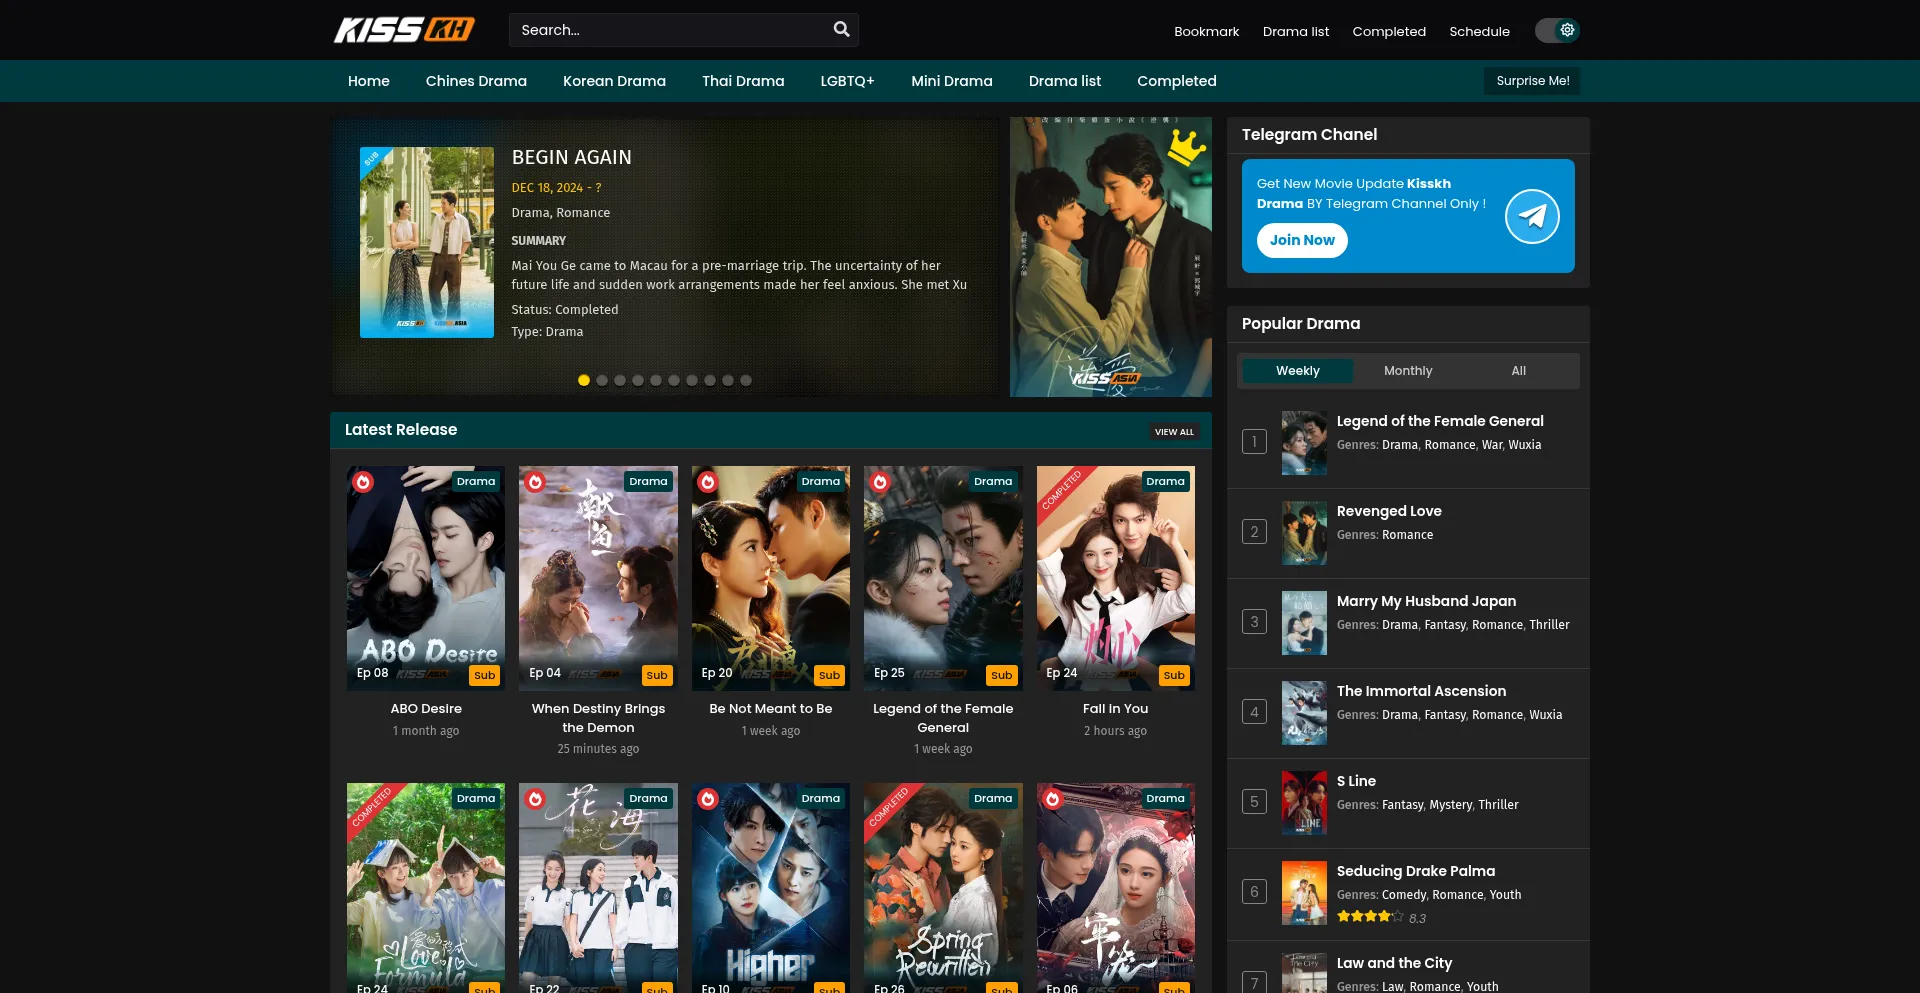Open Marry My Husband Japan entry
Screen dimensions: 1920x993
[x=1426, y=601]
